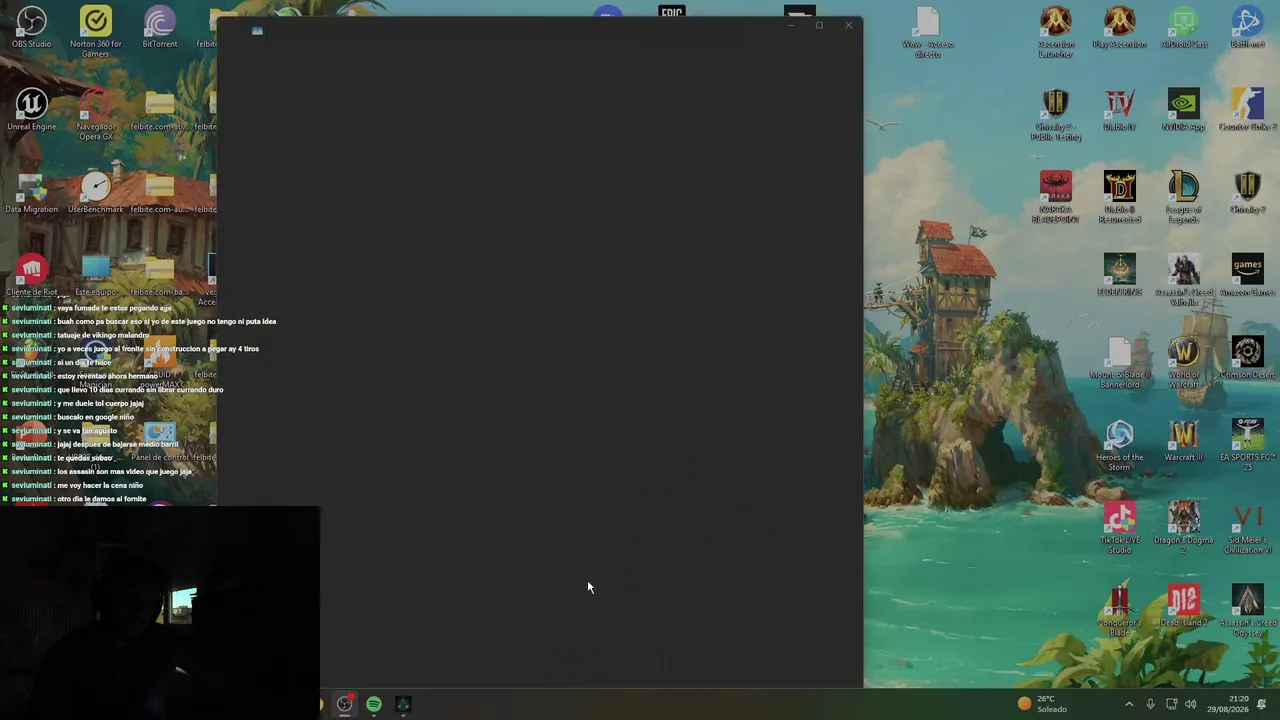Click the Battle.net desktop icon

point(1248,27)
